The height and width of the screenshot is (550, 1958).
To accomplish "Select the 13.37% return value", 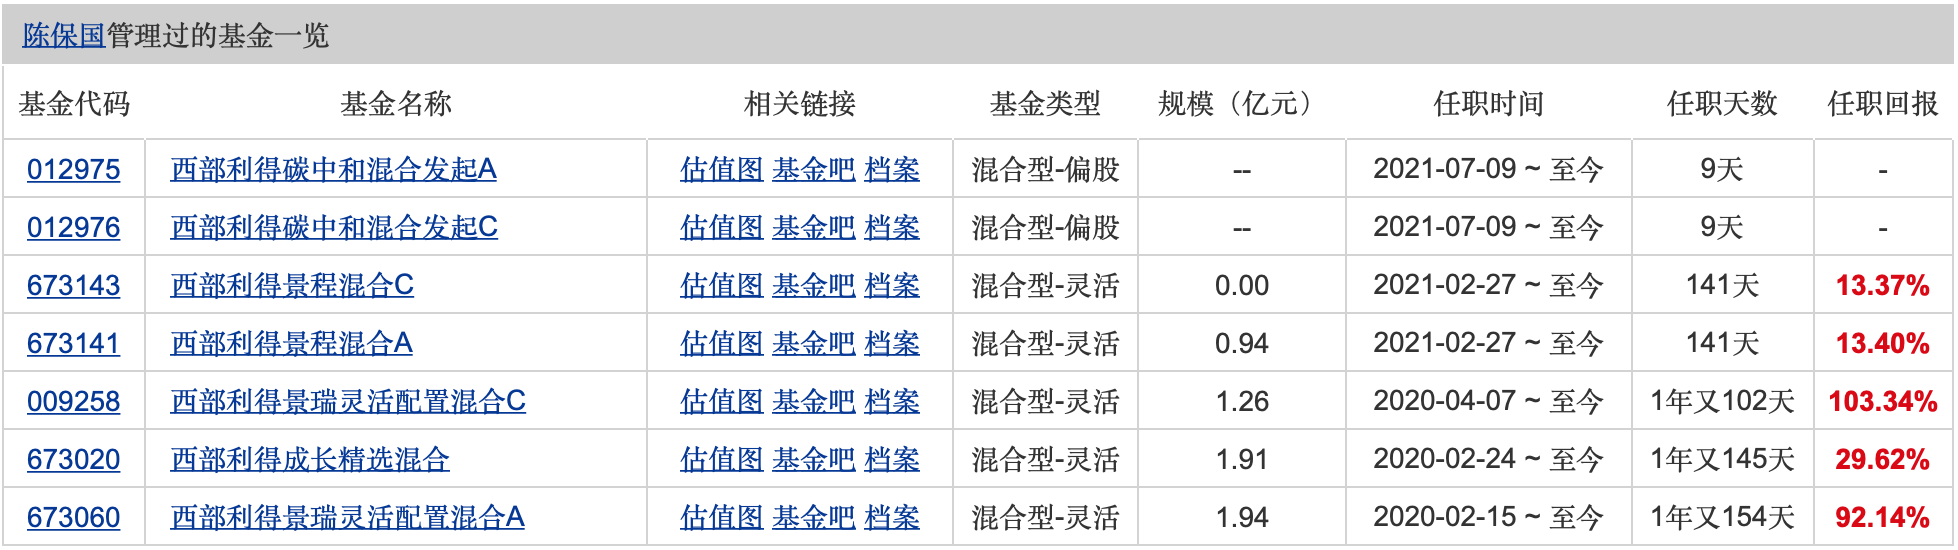I will click(1883, 285).
